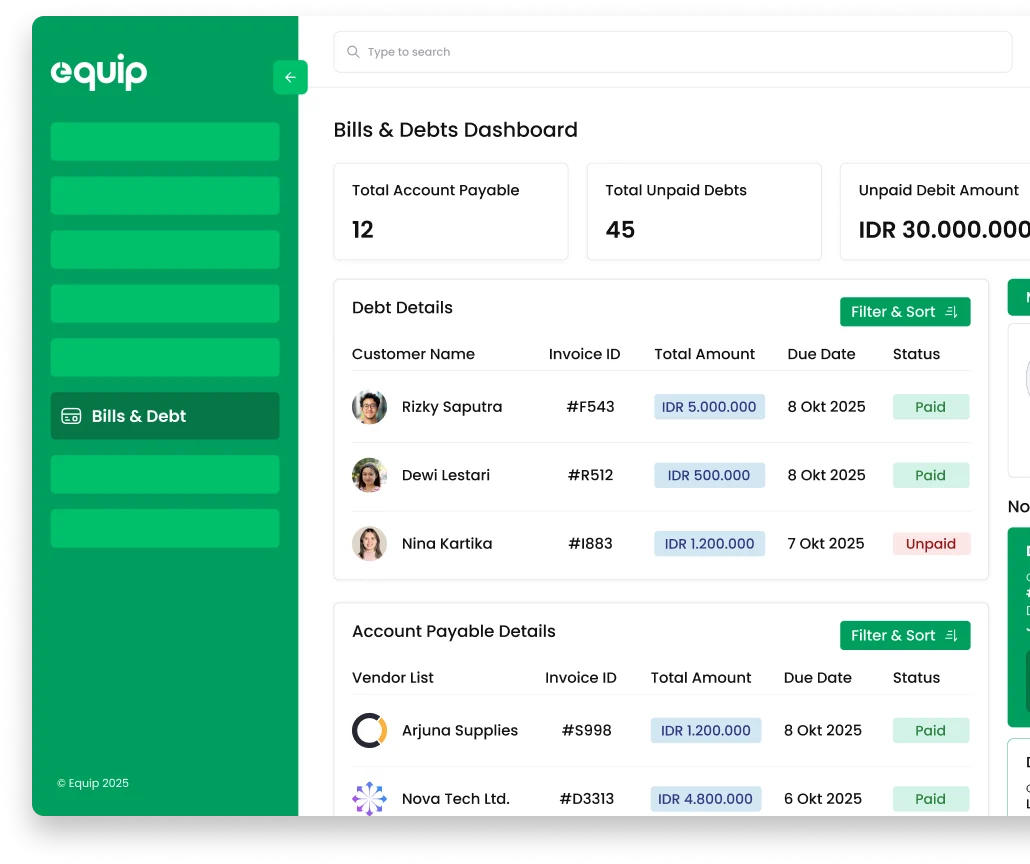1030x864 pixels.
Task: Click the IDR 5.000.000 amount tag
Action: pyautogui.click(x=709, y=407)
